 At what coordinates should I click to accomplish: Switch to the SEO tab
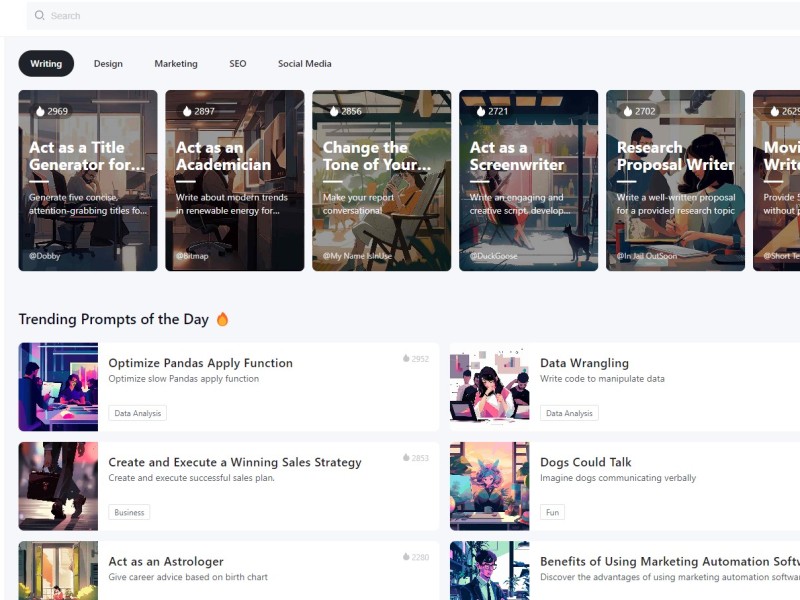click(x=238, y=63)
